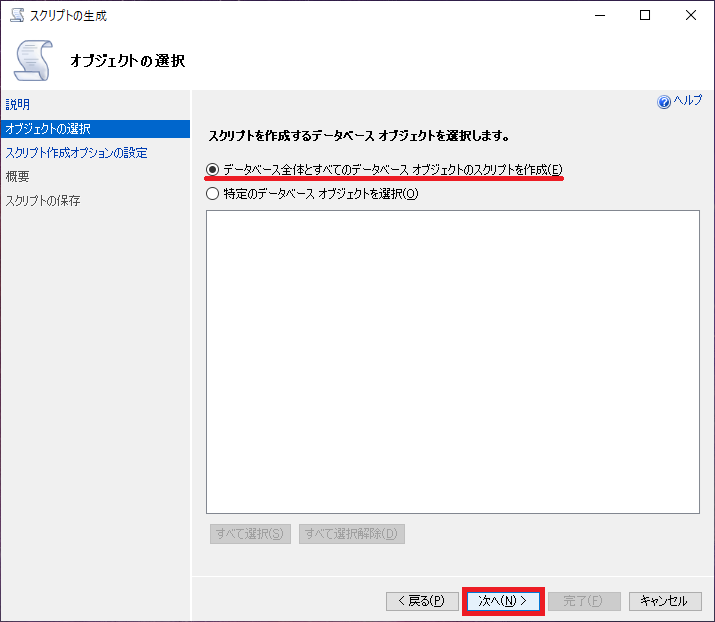Minimize the スクリプトの生成 window
Screen dimensions: 715x622
click(599, 15)
